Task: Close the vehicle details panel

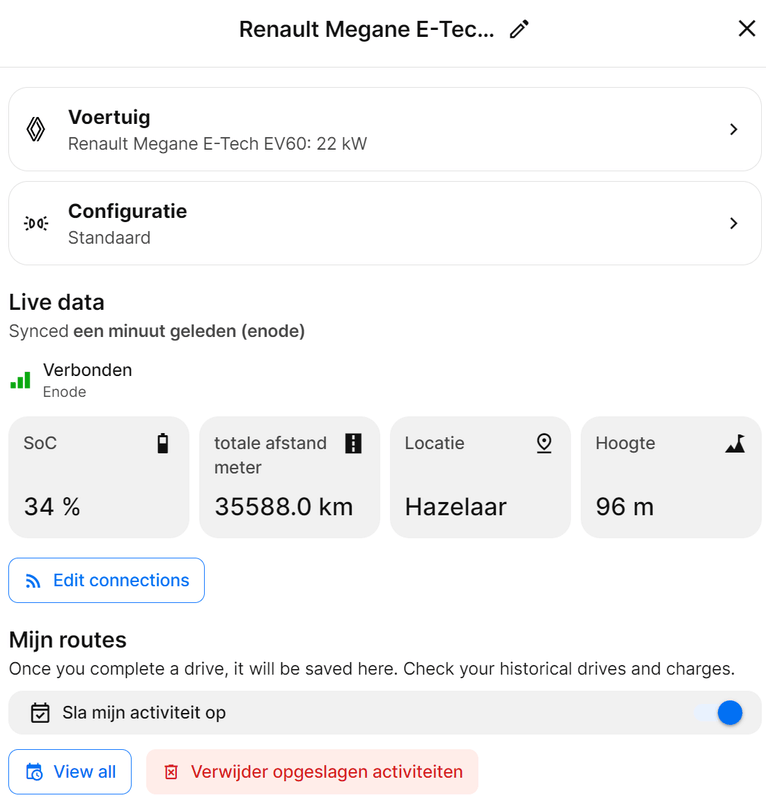Action: tap(746, 29)
